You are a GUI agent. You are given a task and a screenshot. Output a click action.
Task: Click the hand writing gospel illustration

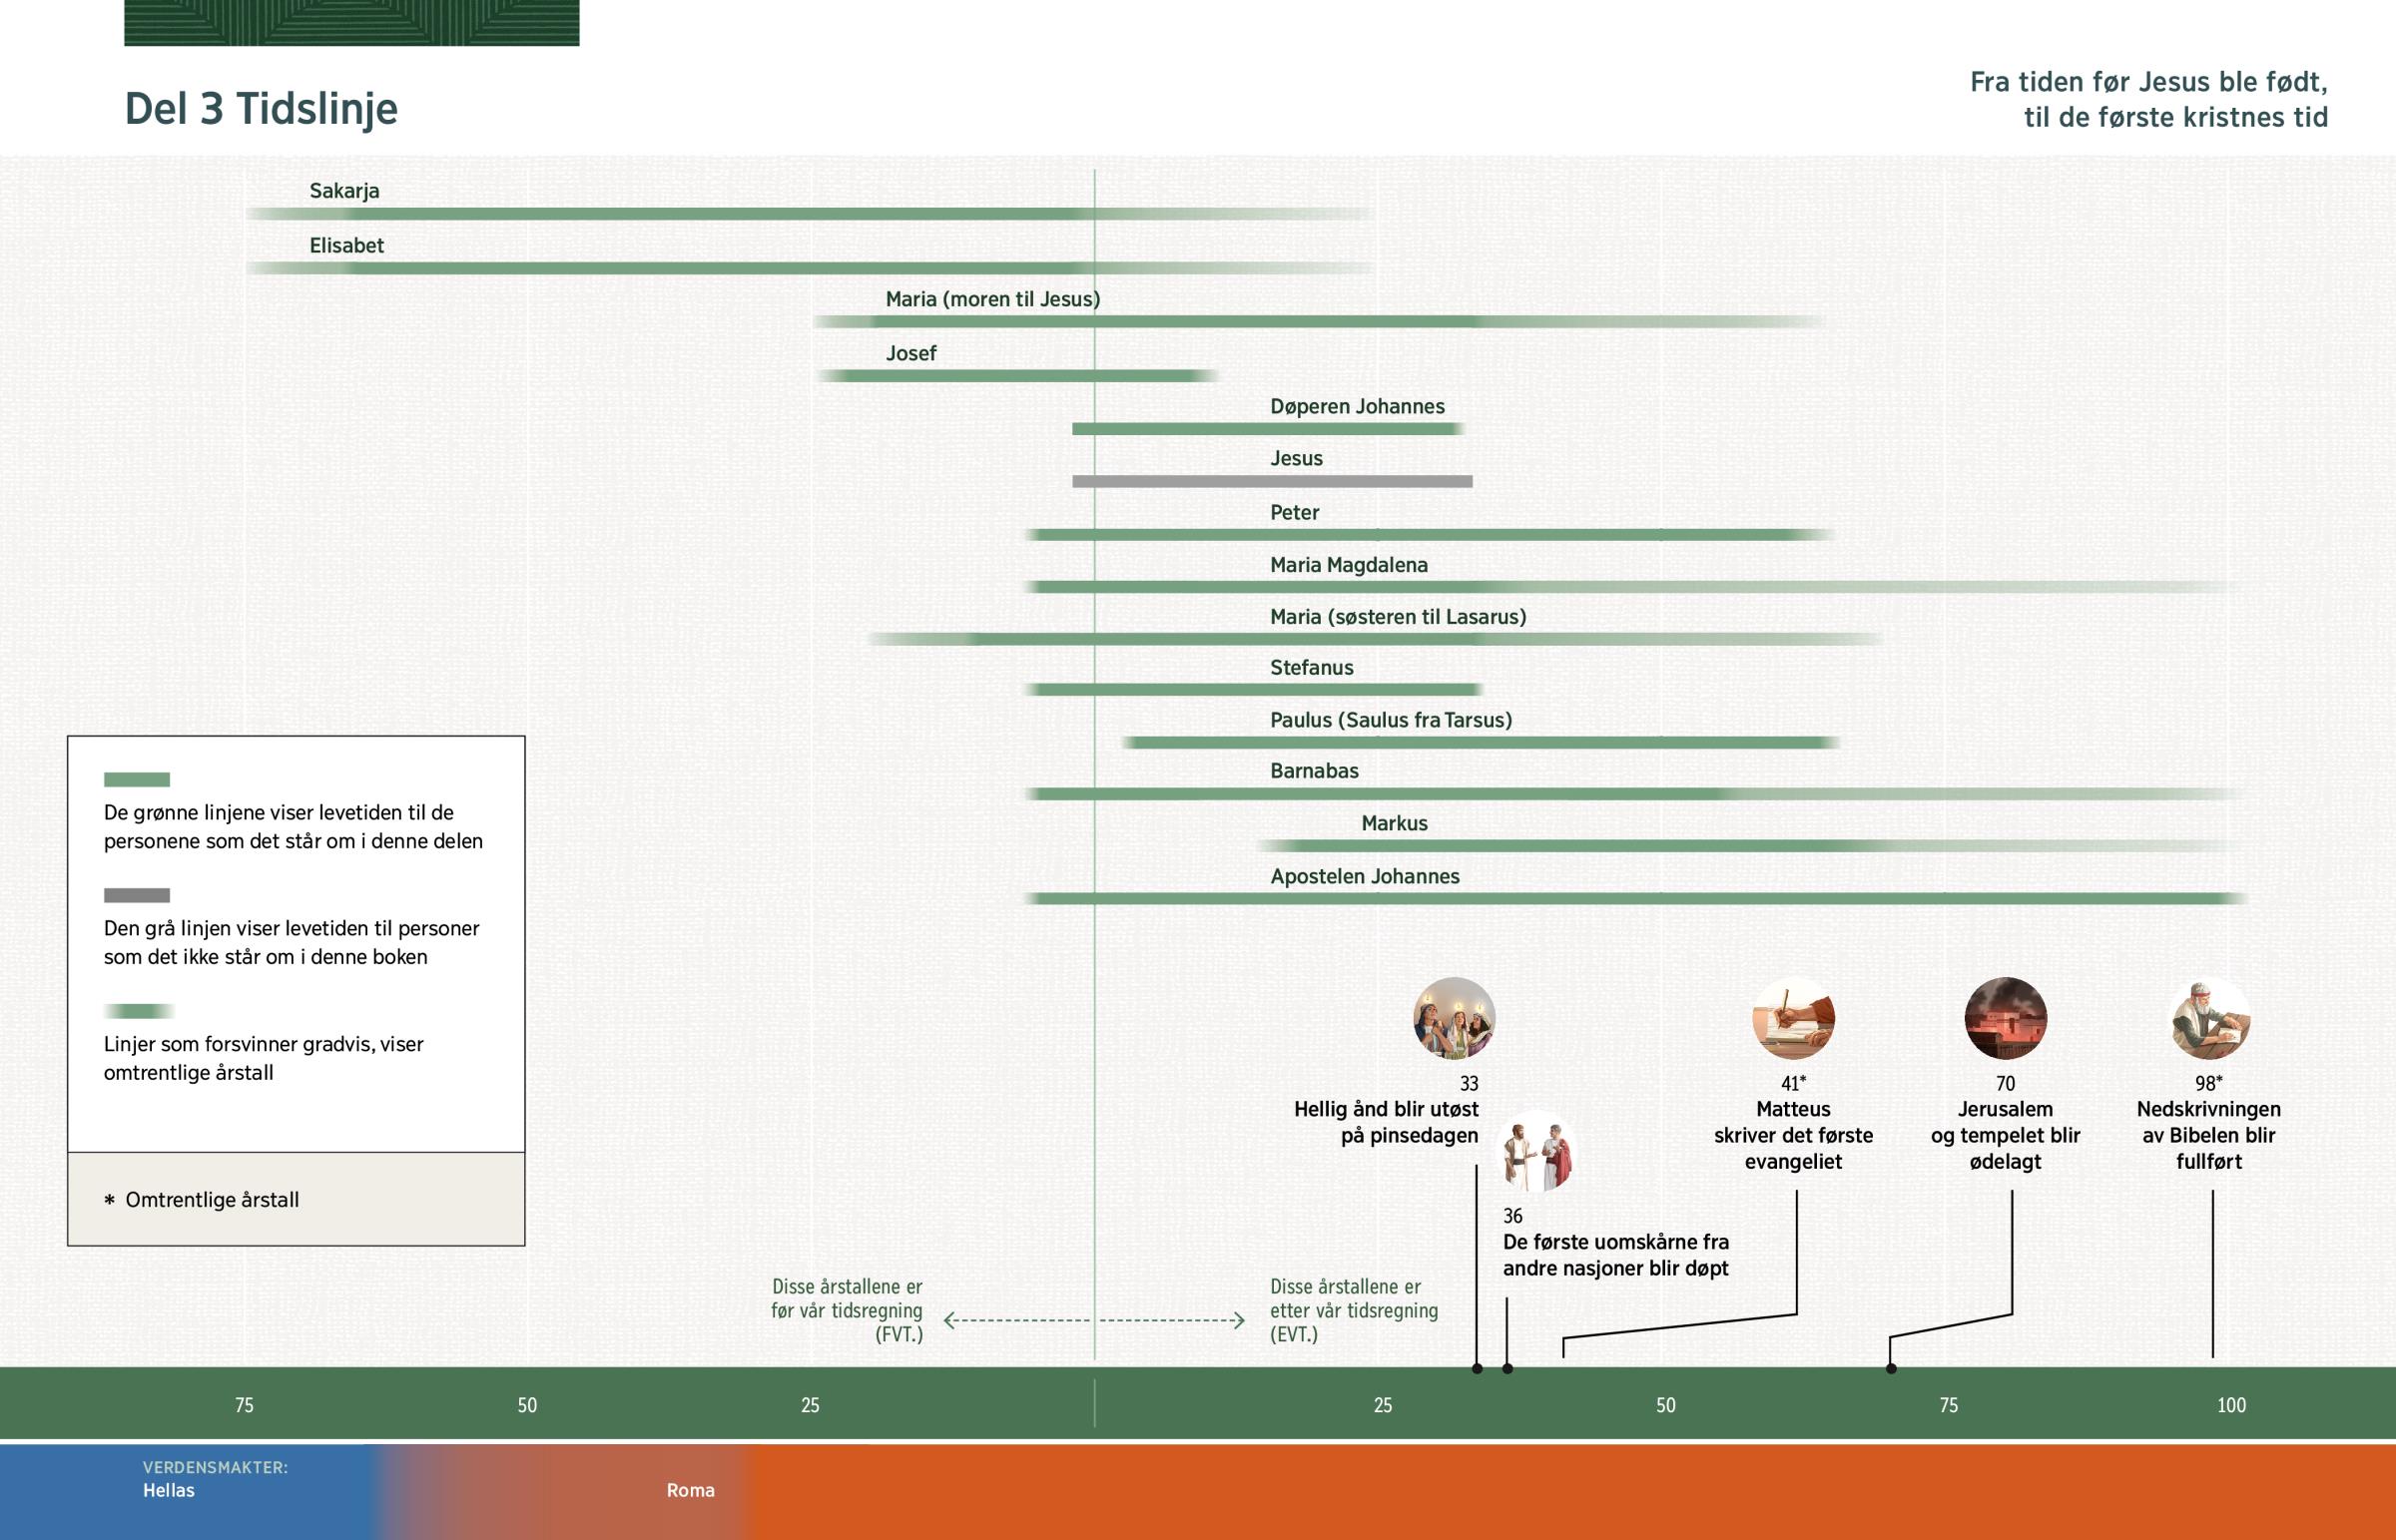coord(1793,1018)
